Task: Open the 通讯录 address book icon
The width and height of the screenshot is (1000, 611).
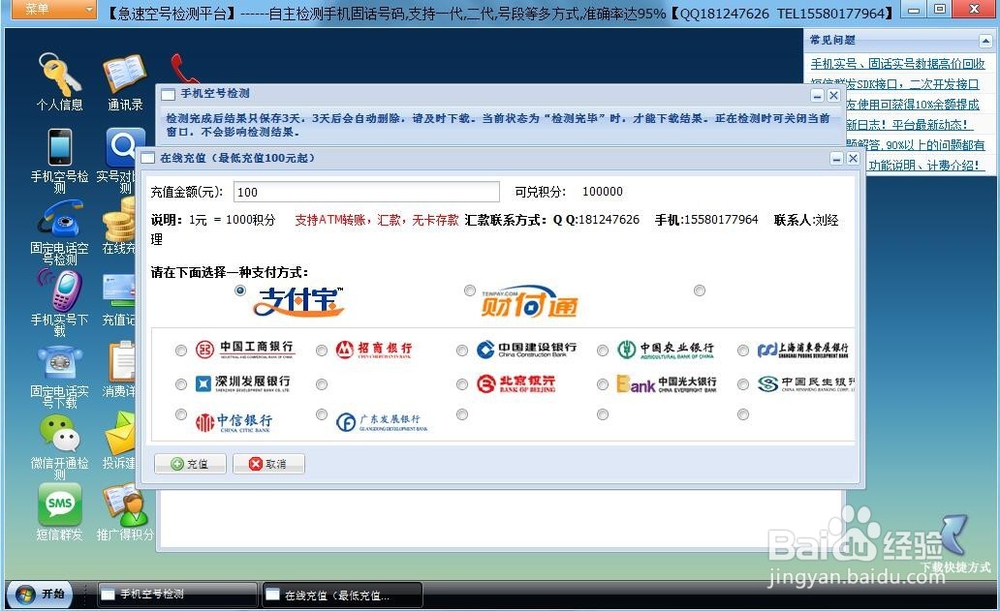Action: point(125,74)
